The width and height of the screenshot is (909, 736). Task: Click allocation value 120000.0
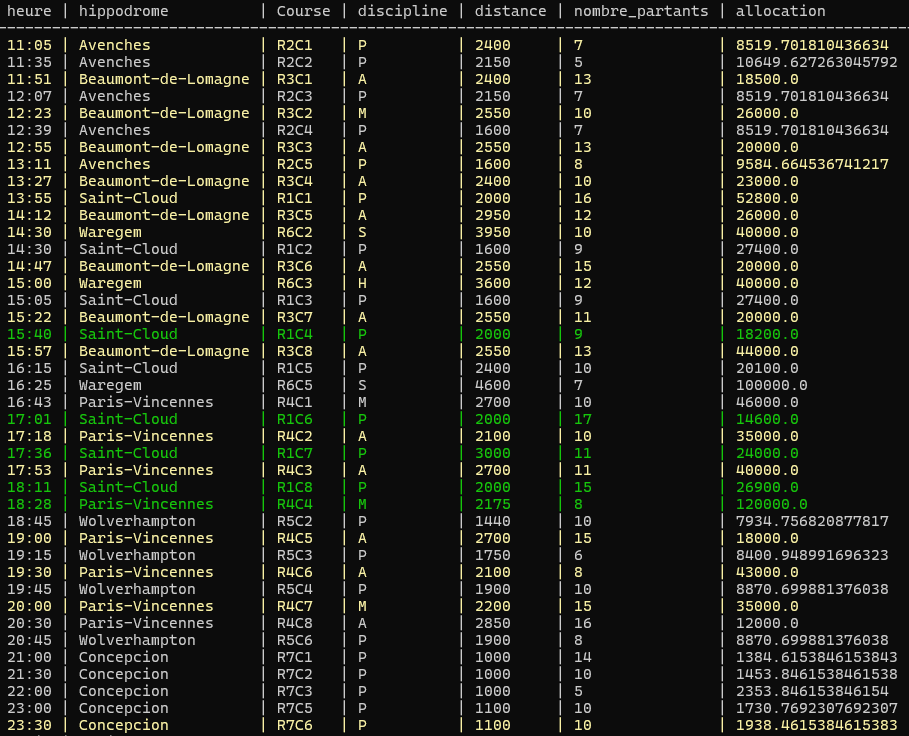point(772,504)
